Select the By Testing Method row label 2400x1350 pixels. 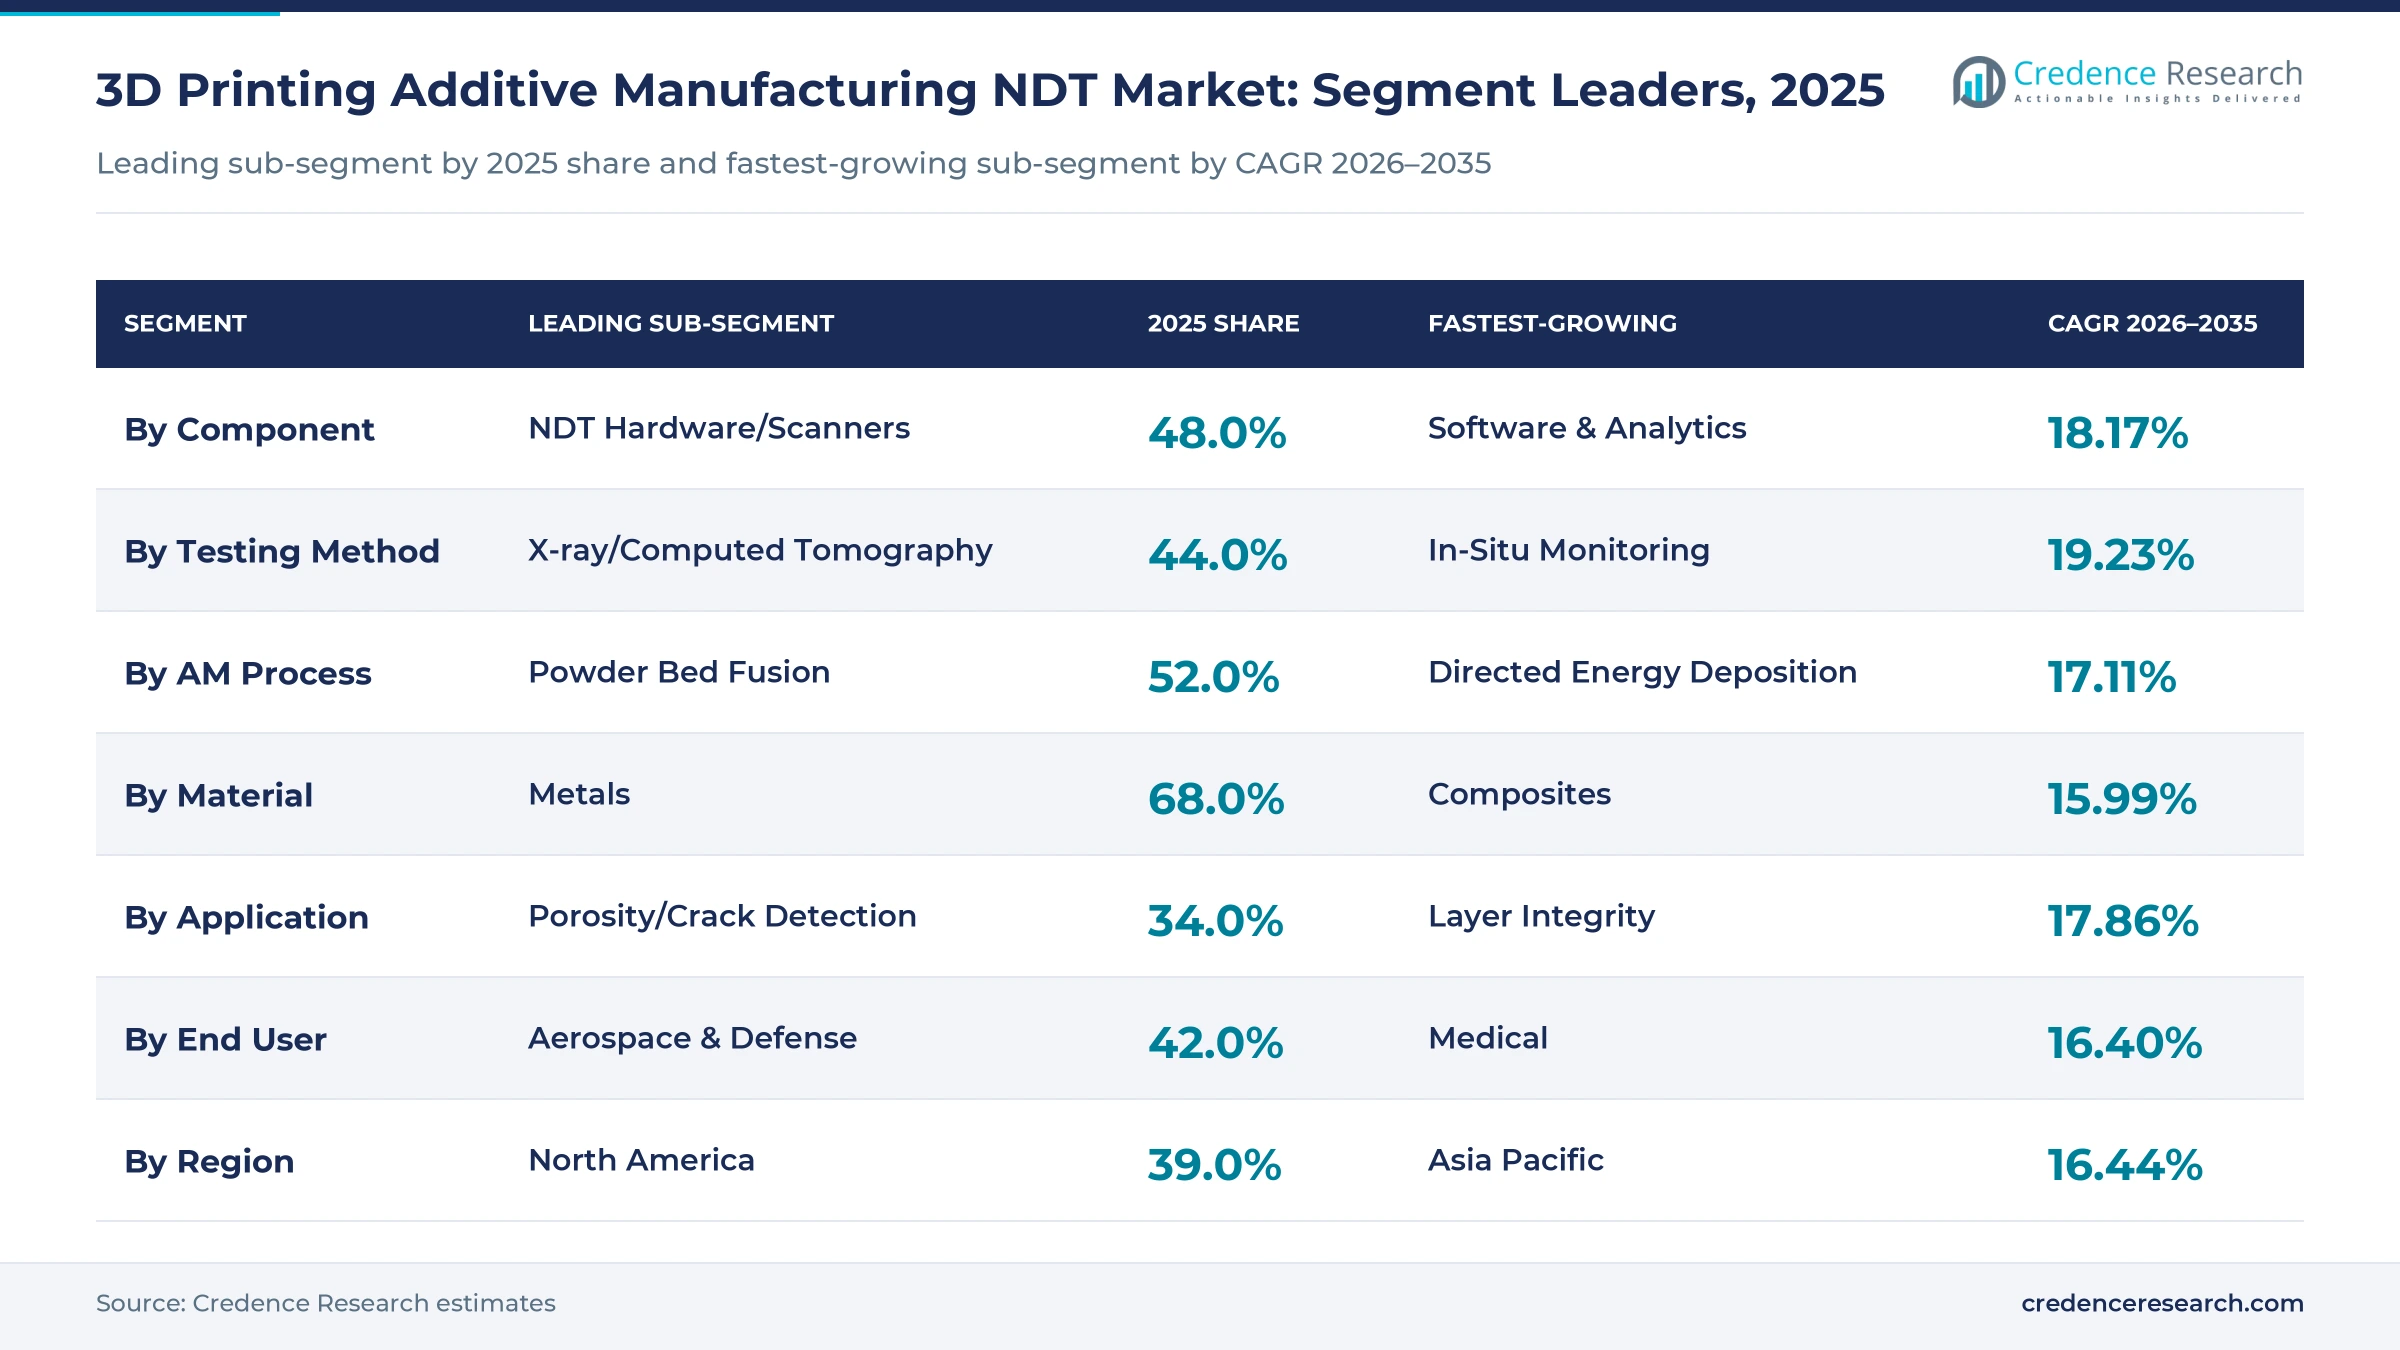282,552
